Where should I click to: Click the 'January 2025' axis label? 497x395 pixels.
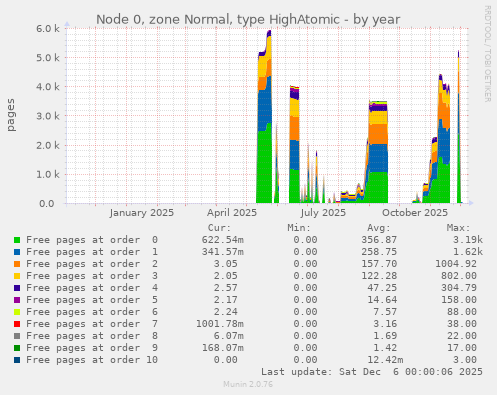click(142, 213)
